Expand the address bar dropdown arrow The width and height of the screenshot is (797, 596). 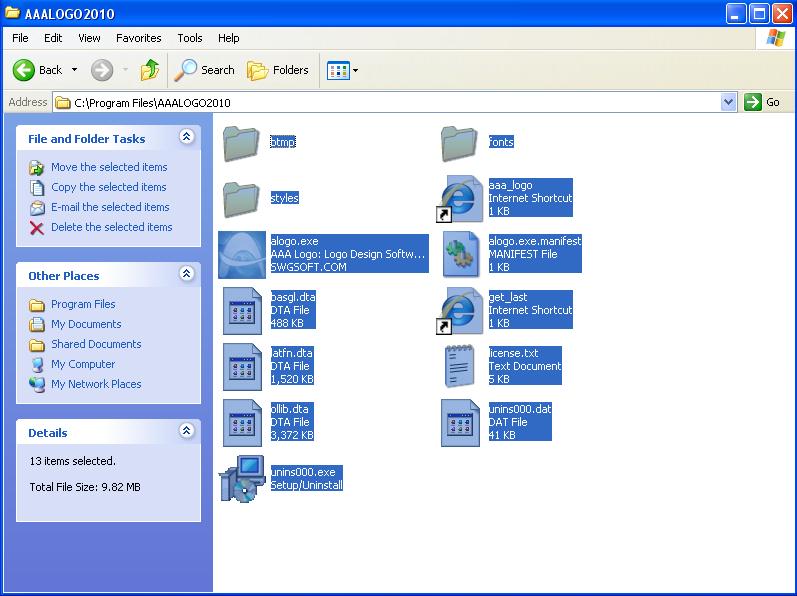pos(728,102)
